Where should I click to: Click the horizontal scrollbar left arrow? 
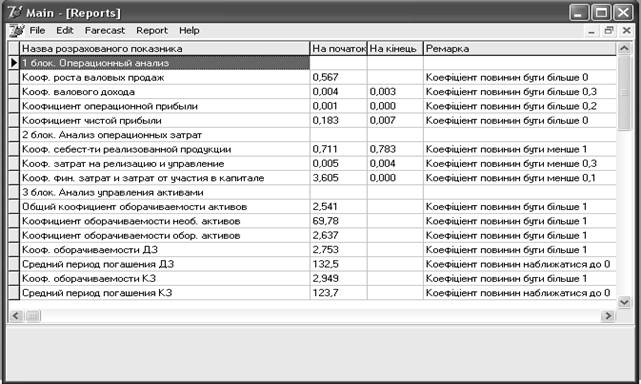[x=16, y=316]
